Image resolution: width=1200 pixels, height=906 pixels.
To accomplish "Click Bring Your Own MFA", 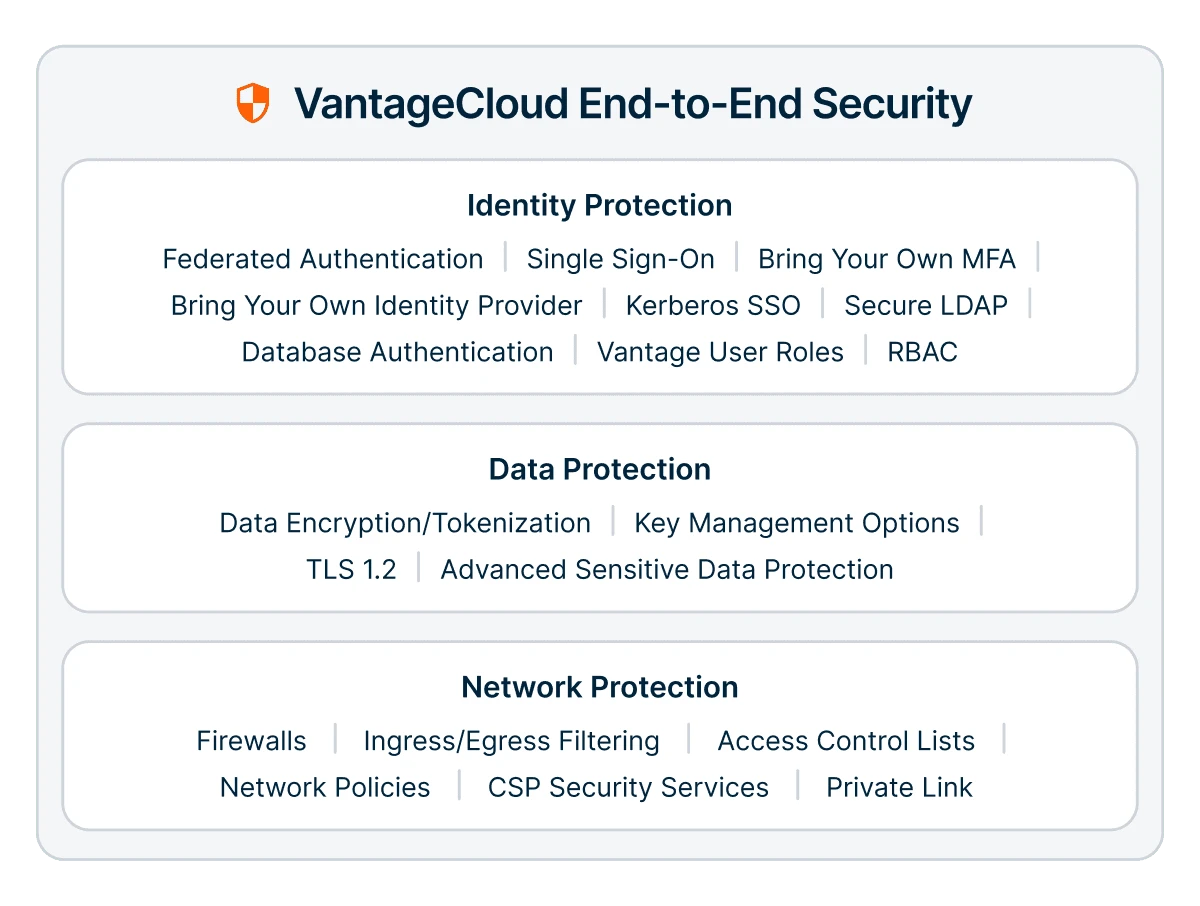I will [887, 259].
